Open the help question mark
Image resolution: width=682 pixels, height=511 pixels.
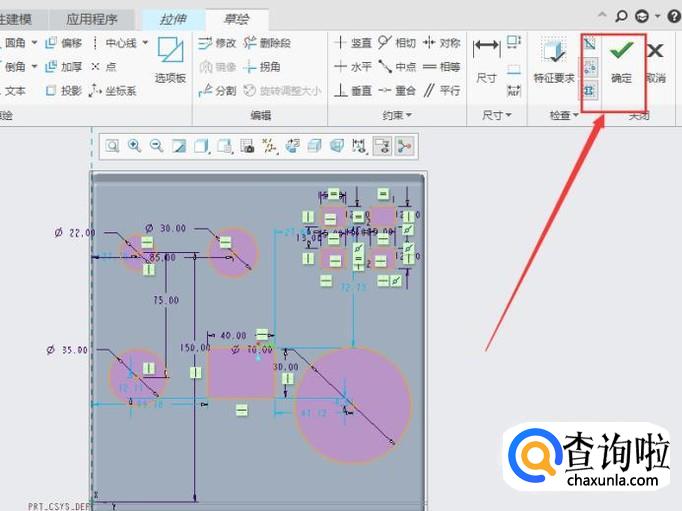tap(674, 17)
